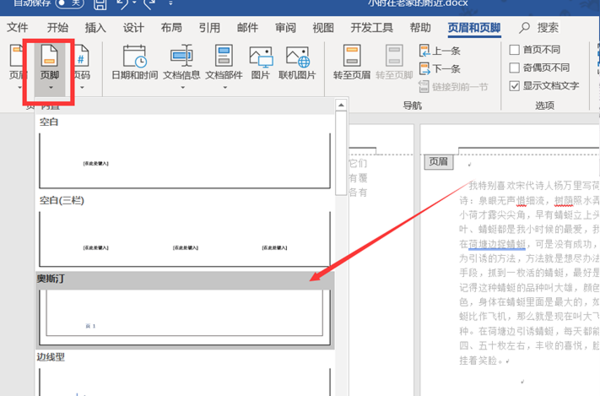
Task: Expand the 文档部件 dropdown arrow
Action: coord(225,88)
